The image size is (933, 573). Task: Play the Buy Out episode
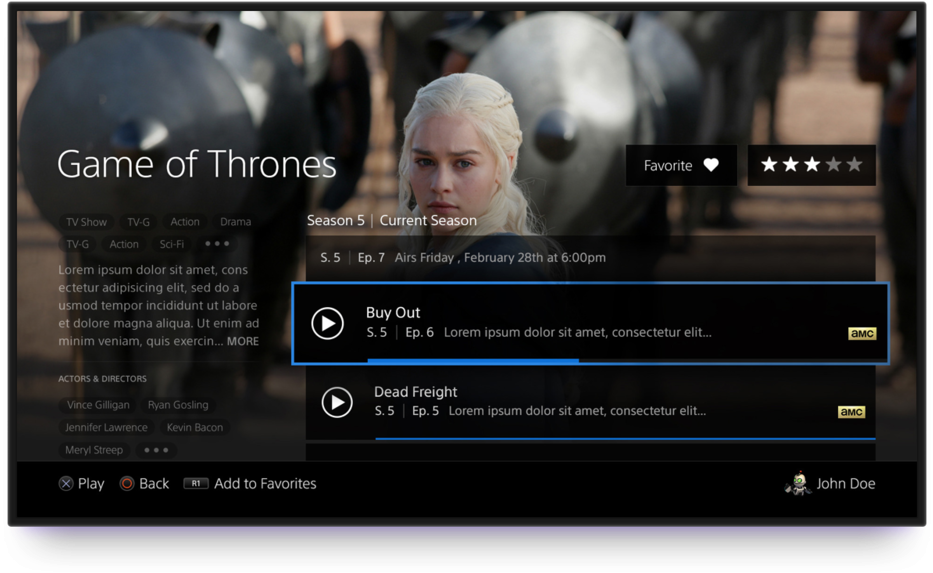[x=327, y=323]
